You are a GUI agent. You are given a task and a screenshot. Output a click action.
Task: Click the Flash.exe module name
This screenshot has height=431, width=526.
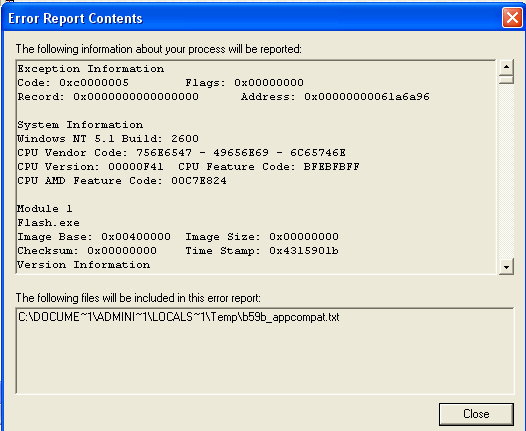[49, 222]
